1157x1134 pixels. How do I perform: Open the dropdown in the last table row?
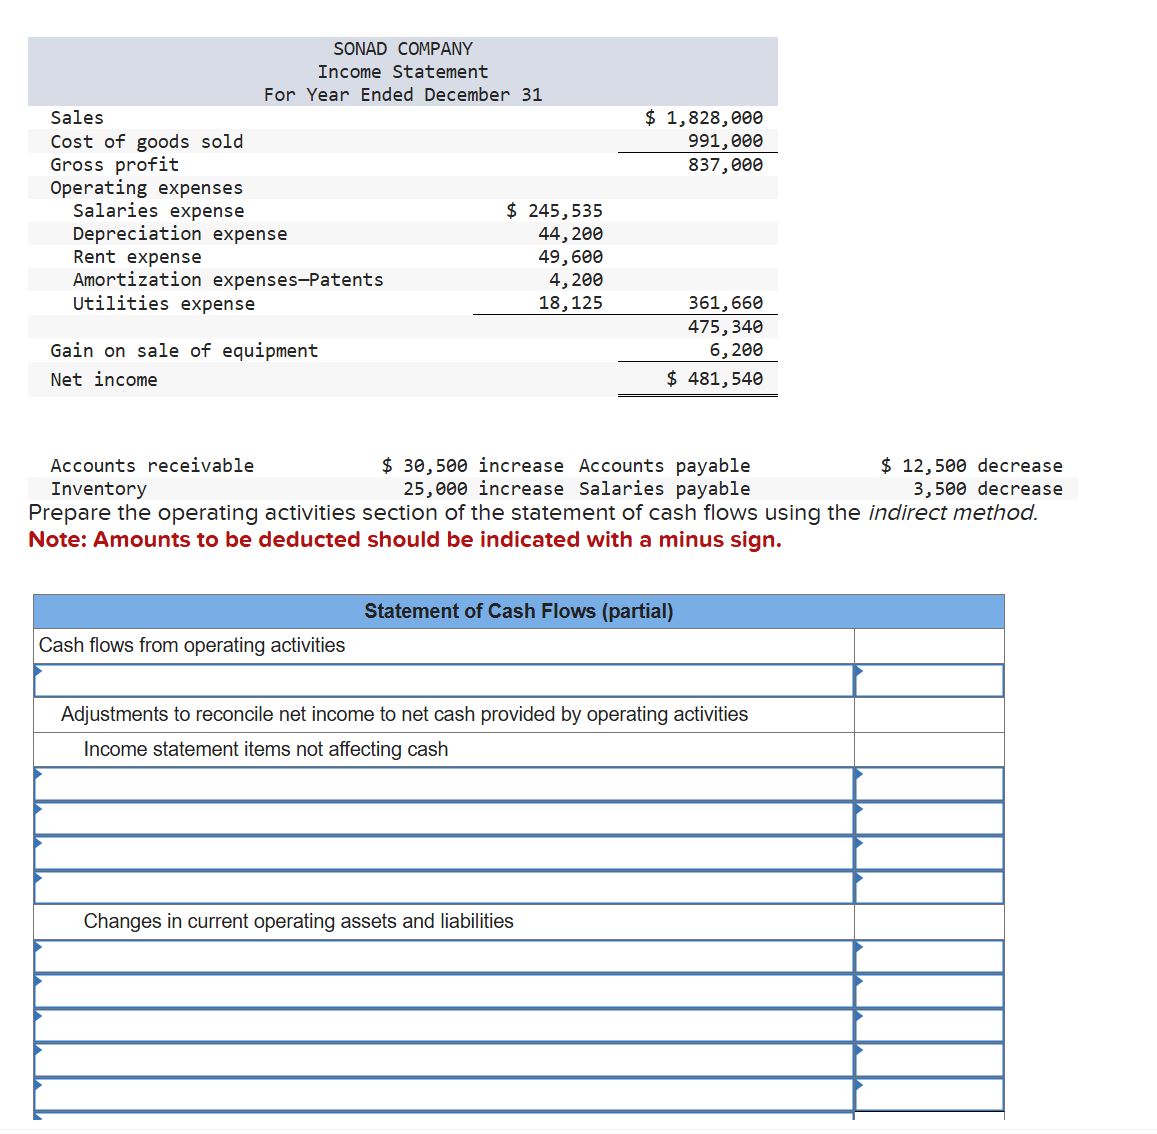tap(440, 1092)
